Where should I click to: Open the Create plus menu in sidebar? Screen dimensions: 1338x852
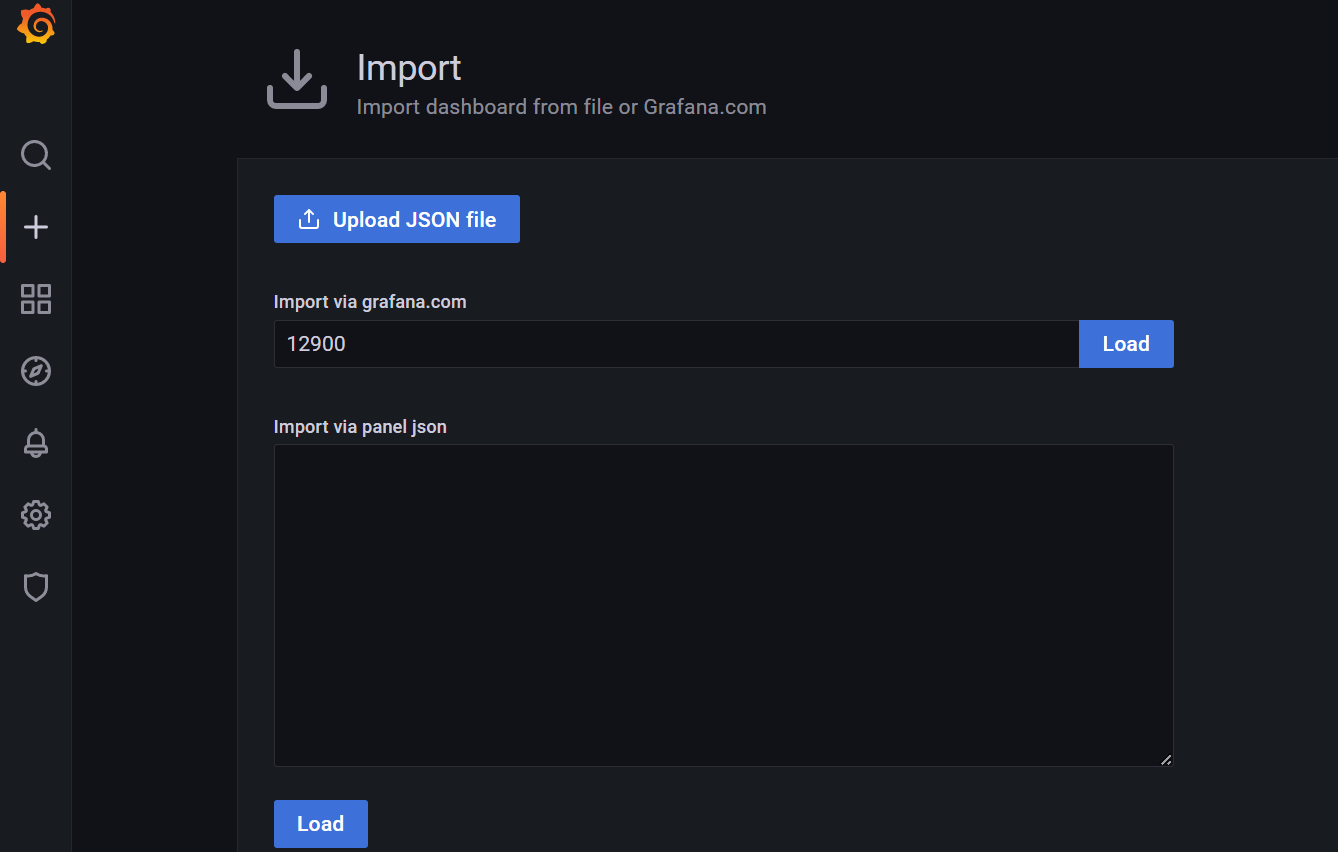pyautogui.click(x=36, y=227)
